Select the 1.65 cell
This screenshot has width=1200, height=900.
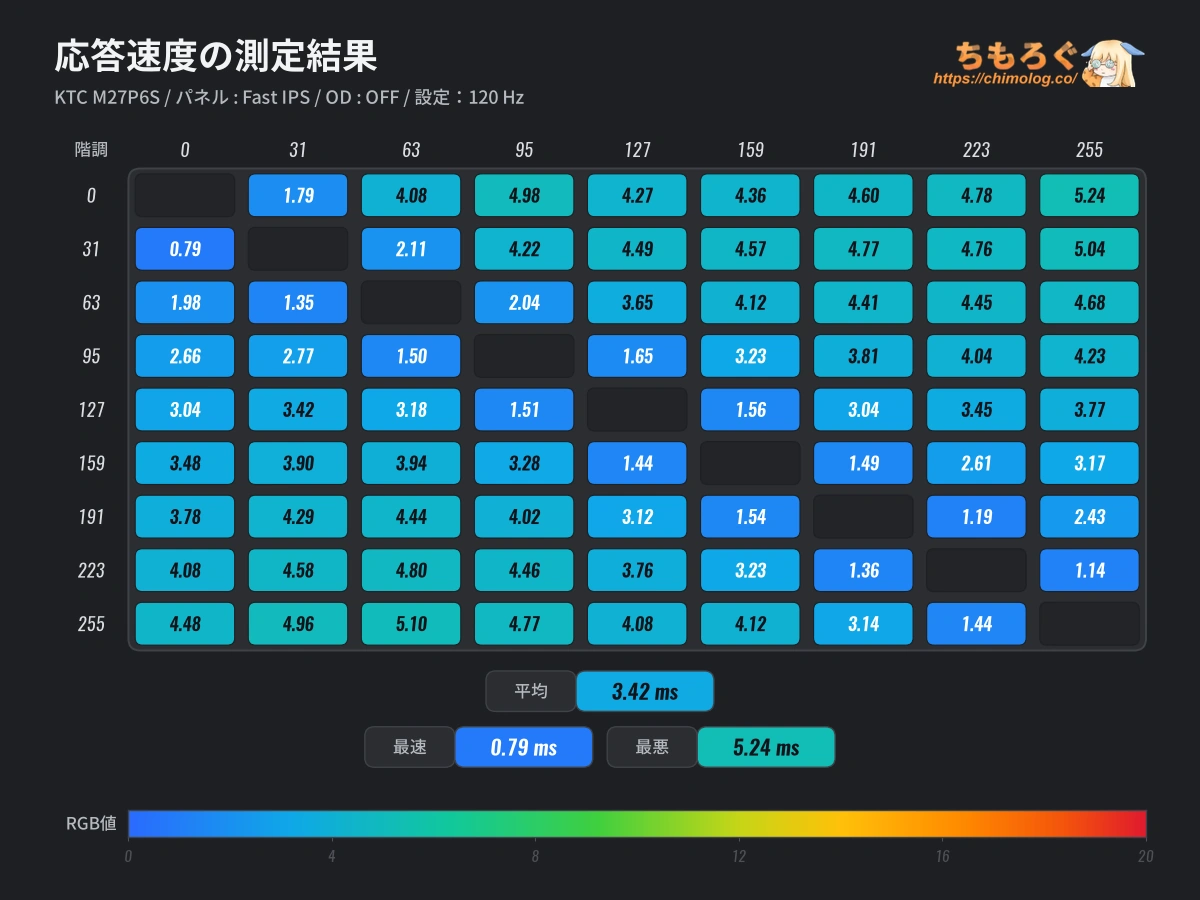tap(637, 356)
